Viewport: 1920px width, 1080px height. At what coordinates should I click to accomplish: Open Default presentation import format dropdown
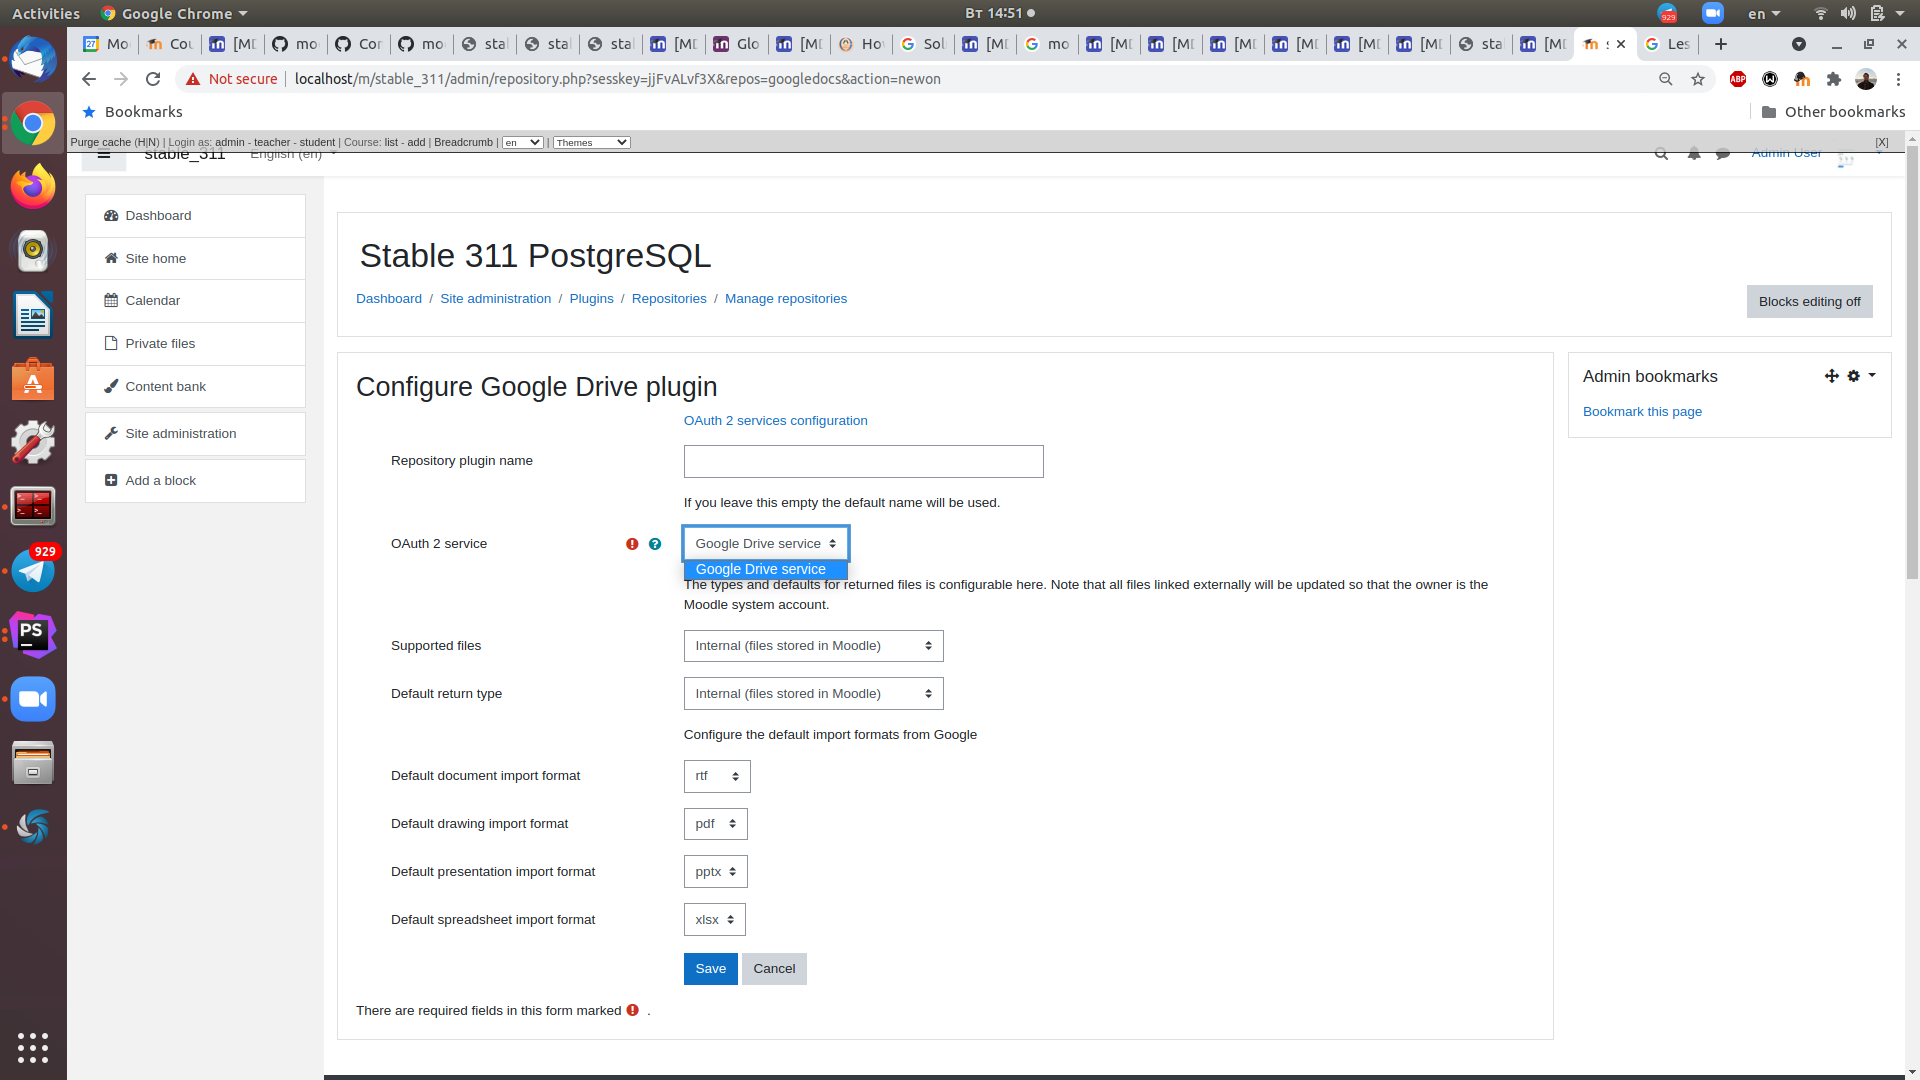(715, 872)
